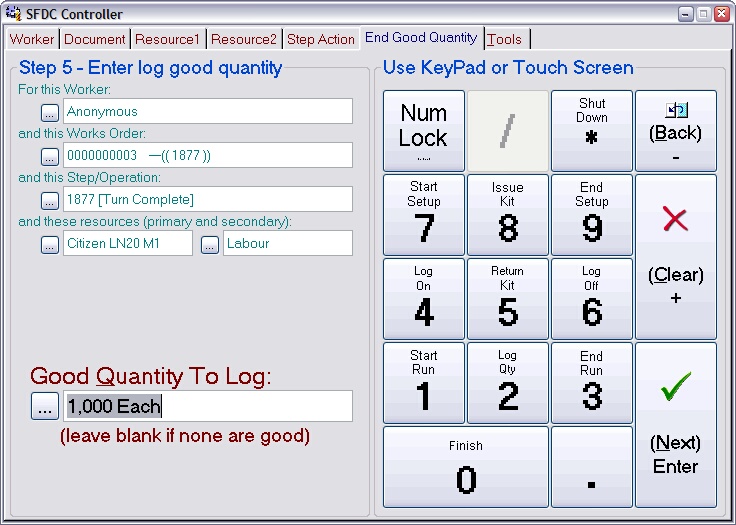Tap the Log Off 6 key
The image size is (736, 525).
tap(592, 299)
